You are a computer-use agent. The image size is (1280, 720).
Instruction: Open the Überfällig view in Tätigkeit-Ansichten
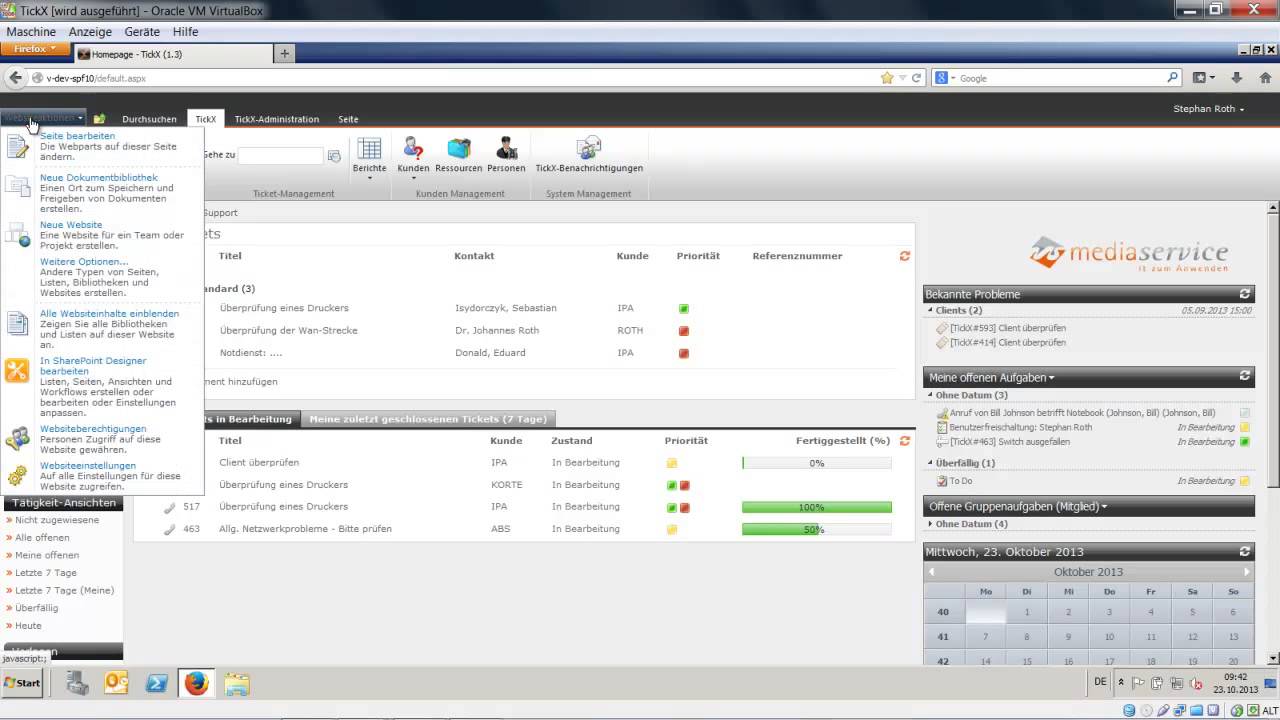tap(37, 608)
